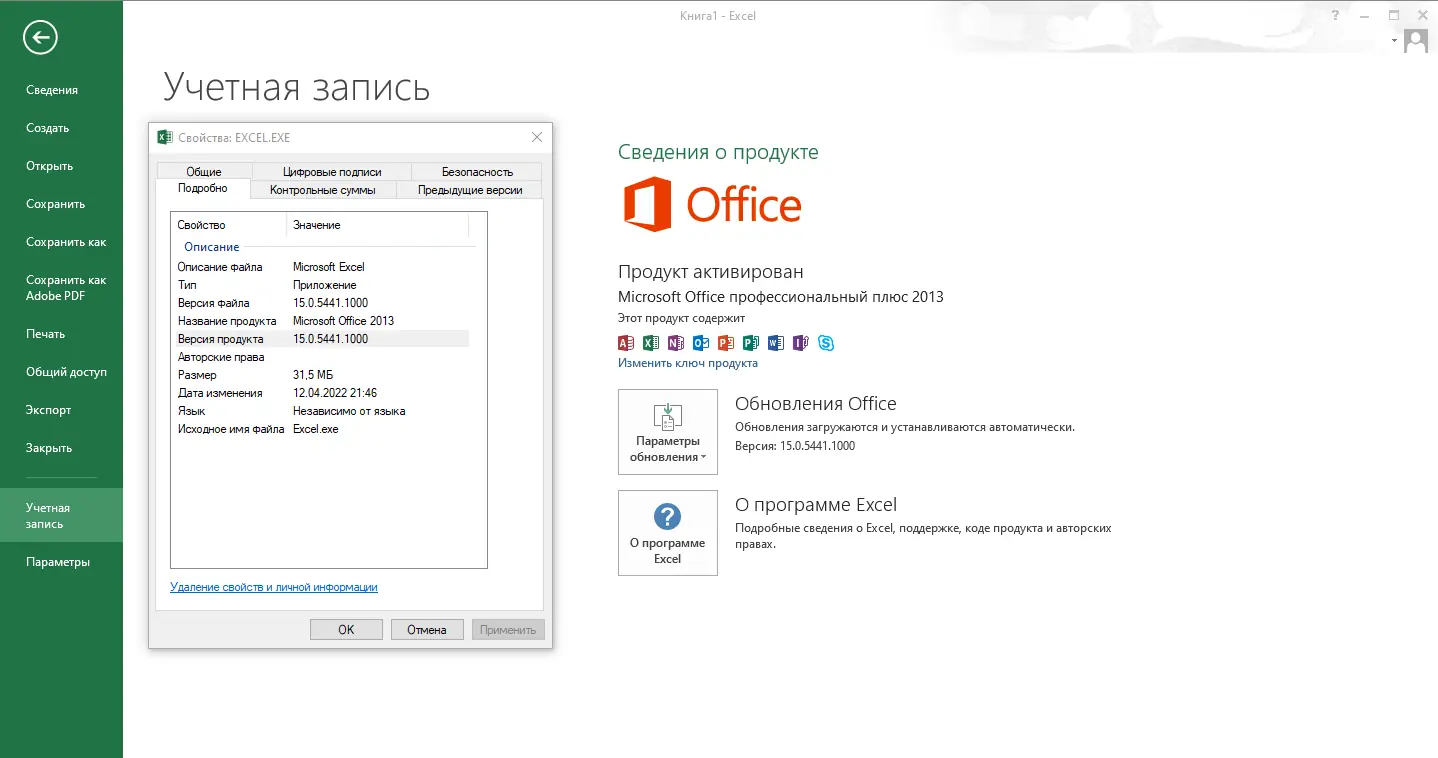The height and width of the screenshot is (758, 1438).
Task: Click the Word icon in the product list
Action: [x=776, y=342]
